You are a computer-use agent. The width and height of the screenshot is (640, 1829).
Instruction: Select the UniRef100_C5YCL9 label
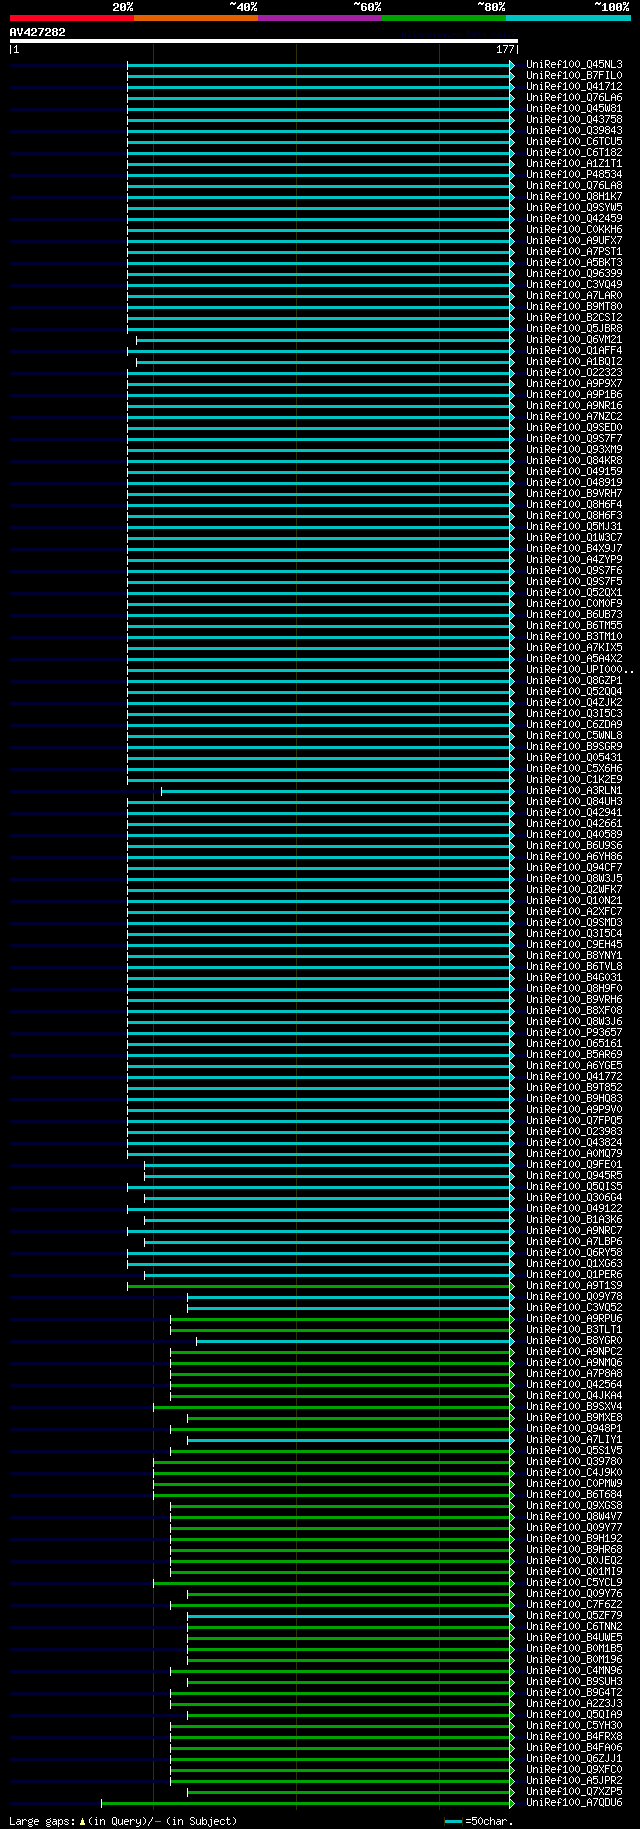click(574, 1583)
